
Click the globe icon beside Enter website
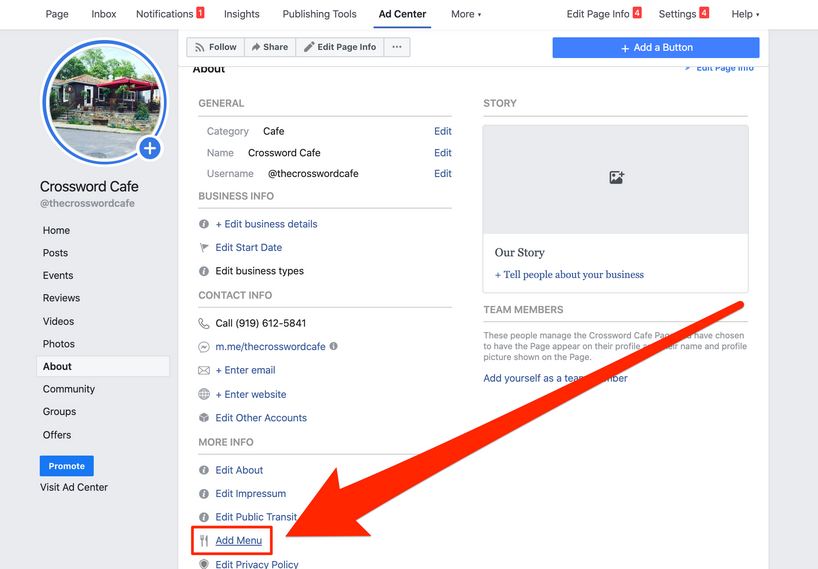point(203,394)
